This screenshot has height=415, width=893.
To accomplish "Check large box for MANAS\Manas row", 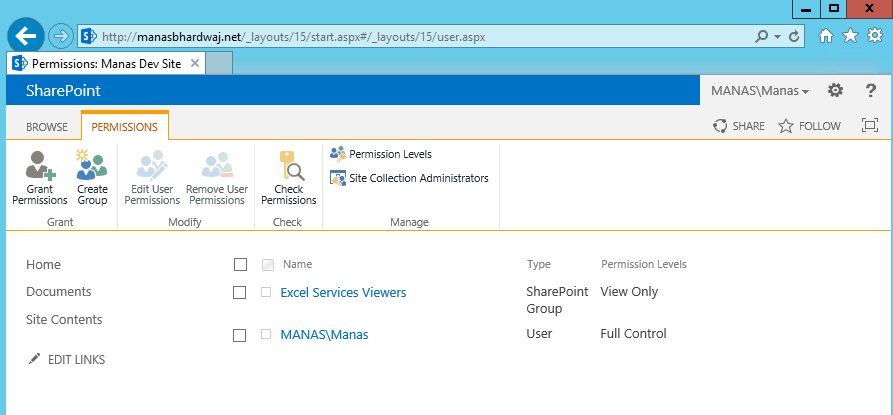I will coord(240,335).
